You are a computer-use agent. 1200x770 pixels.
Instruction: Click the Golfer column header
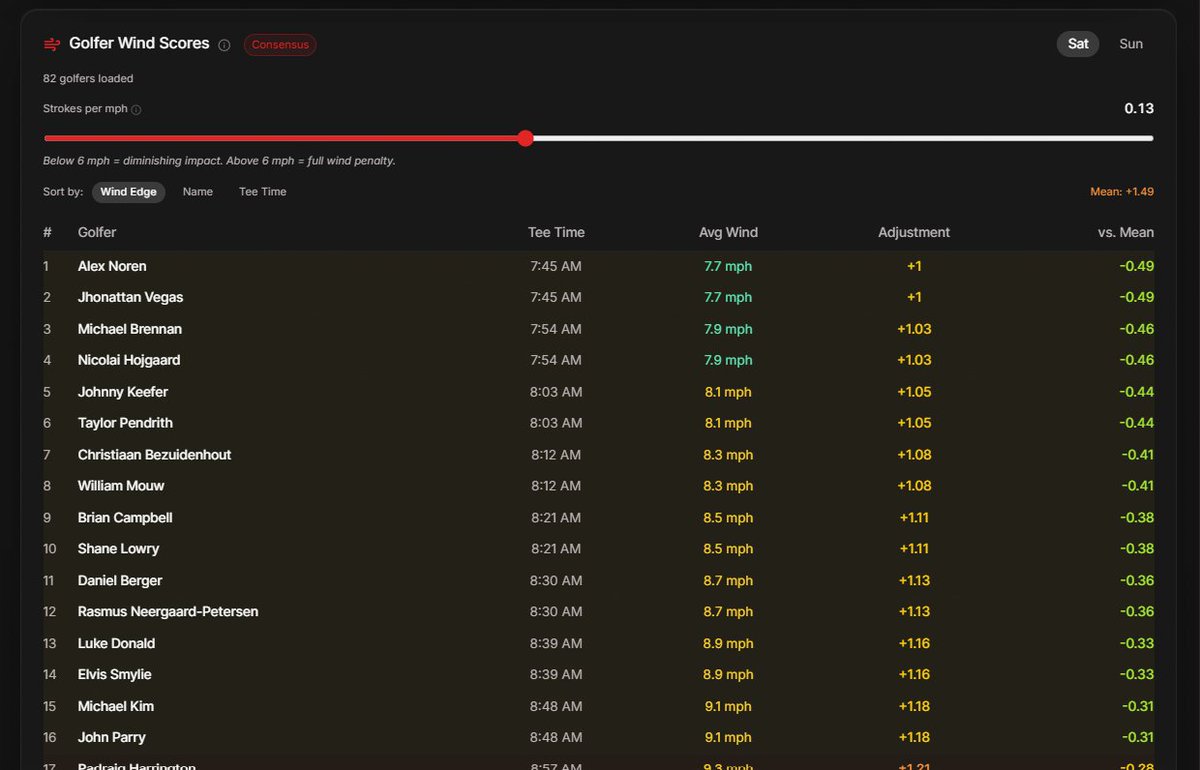[97, 232]
